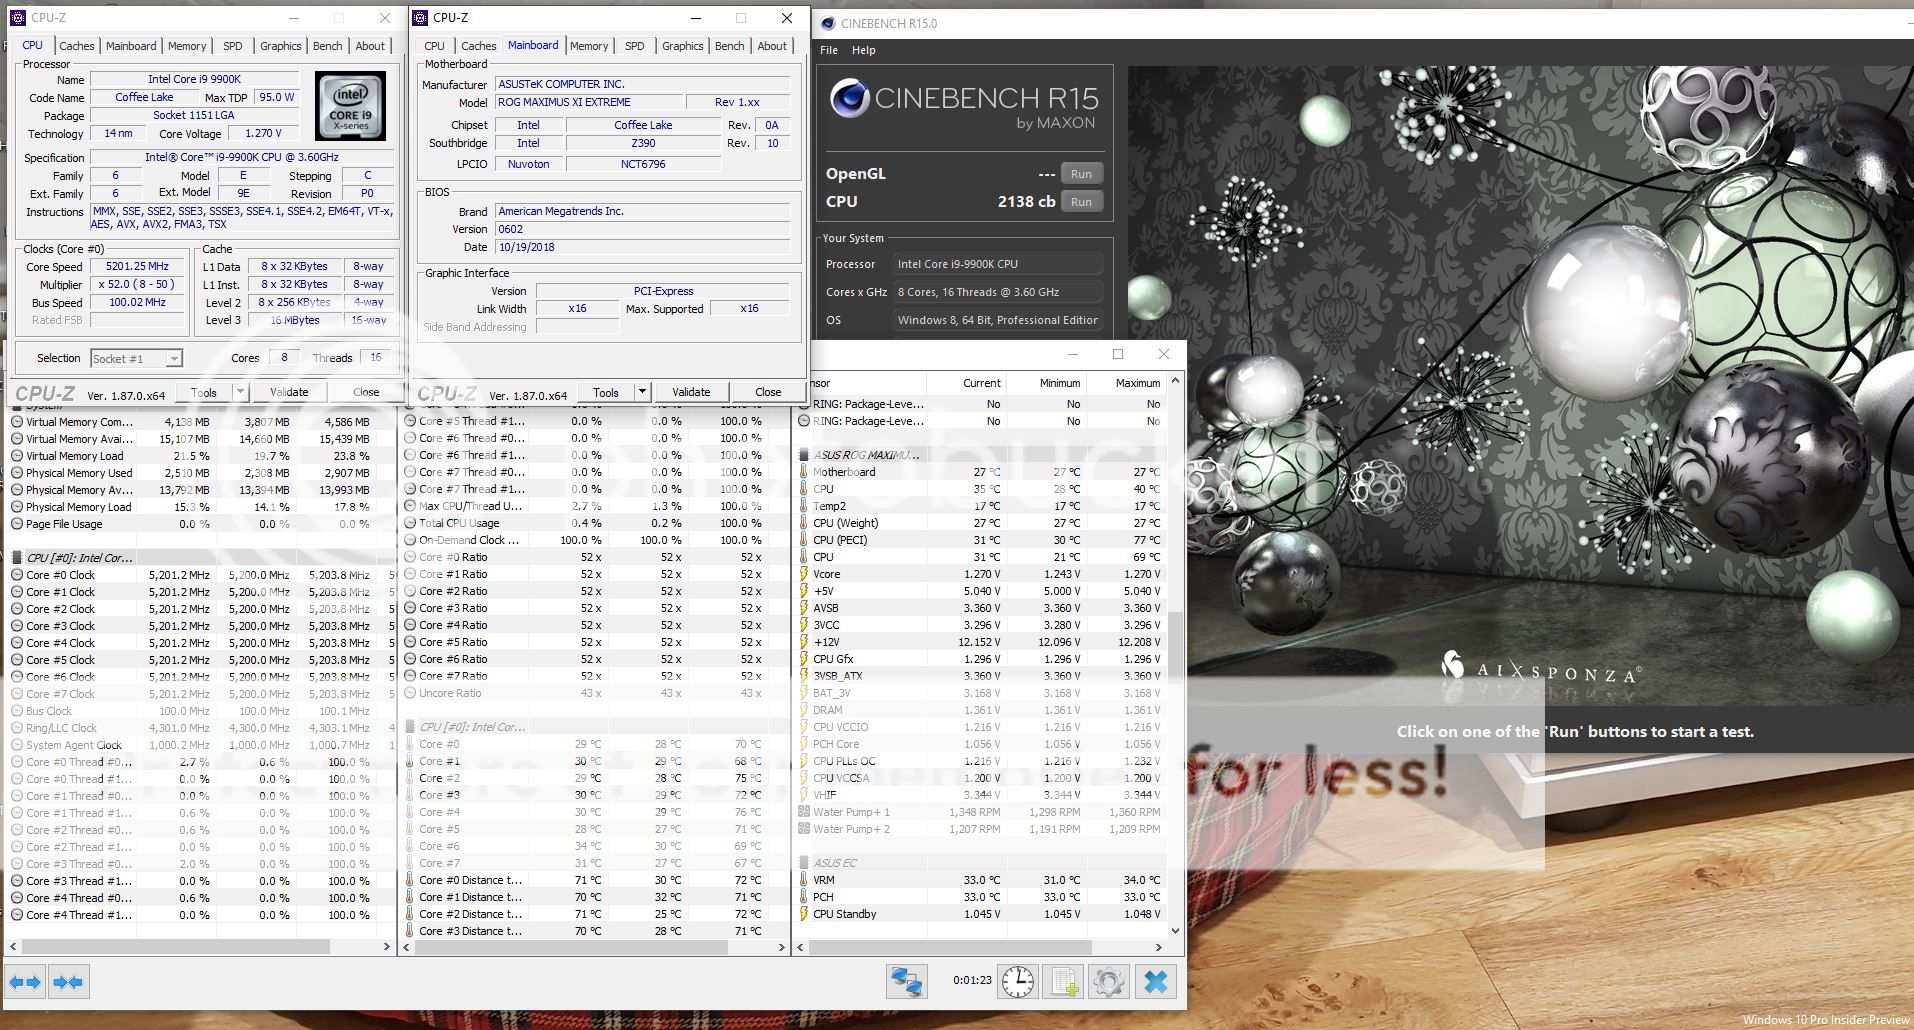Click HWiNFO blue X close sensors icon

(1155, 981)
